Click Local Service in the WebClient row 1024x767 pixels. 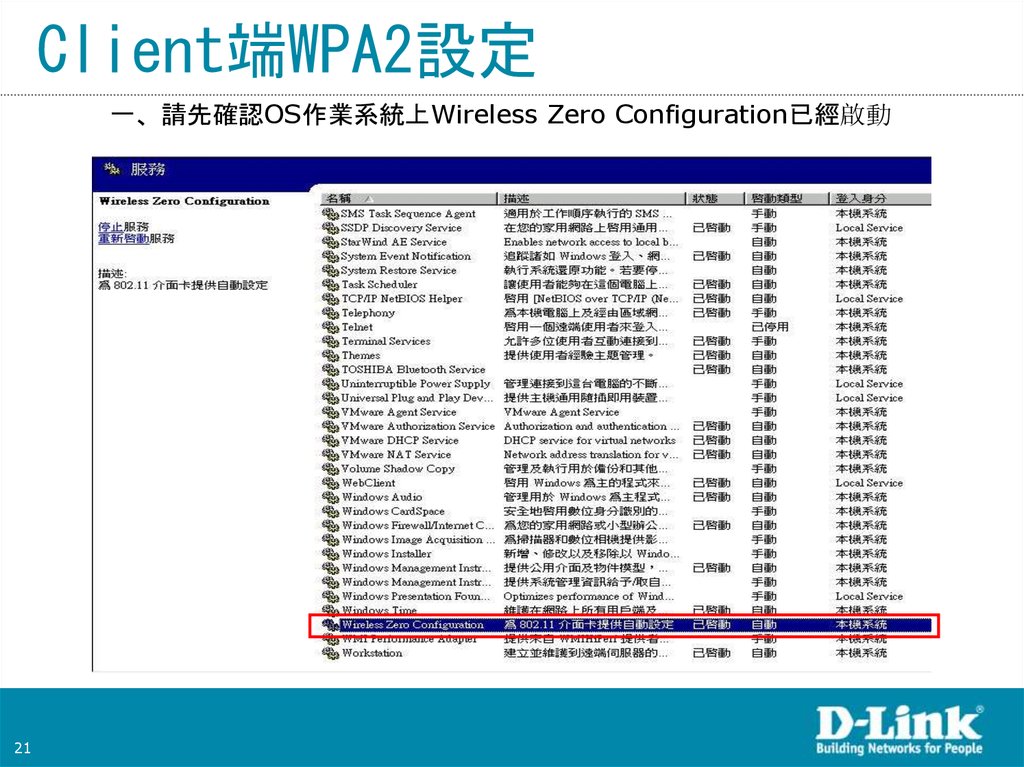tap(869, 483)
